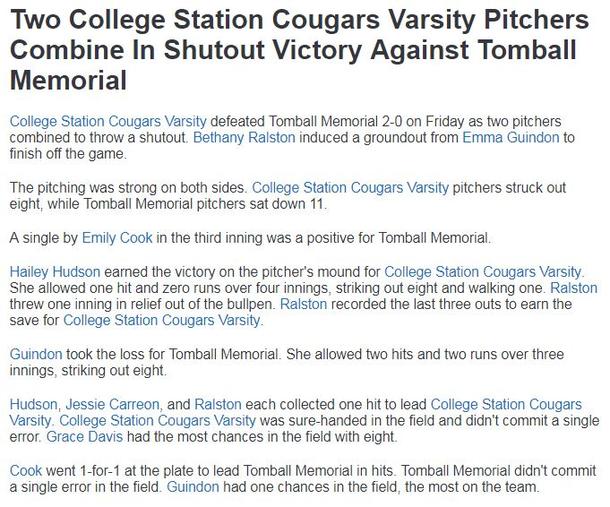Click the Emma Guindon player link
The image size is (610, 507).
[x=505, y=137]
